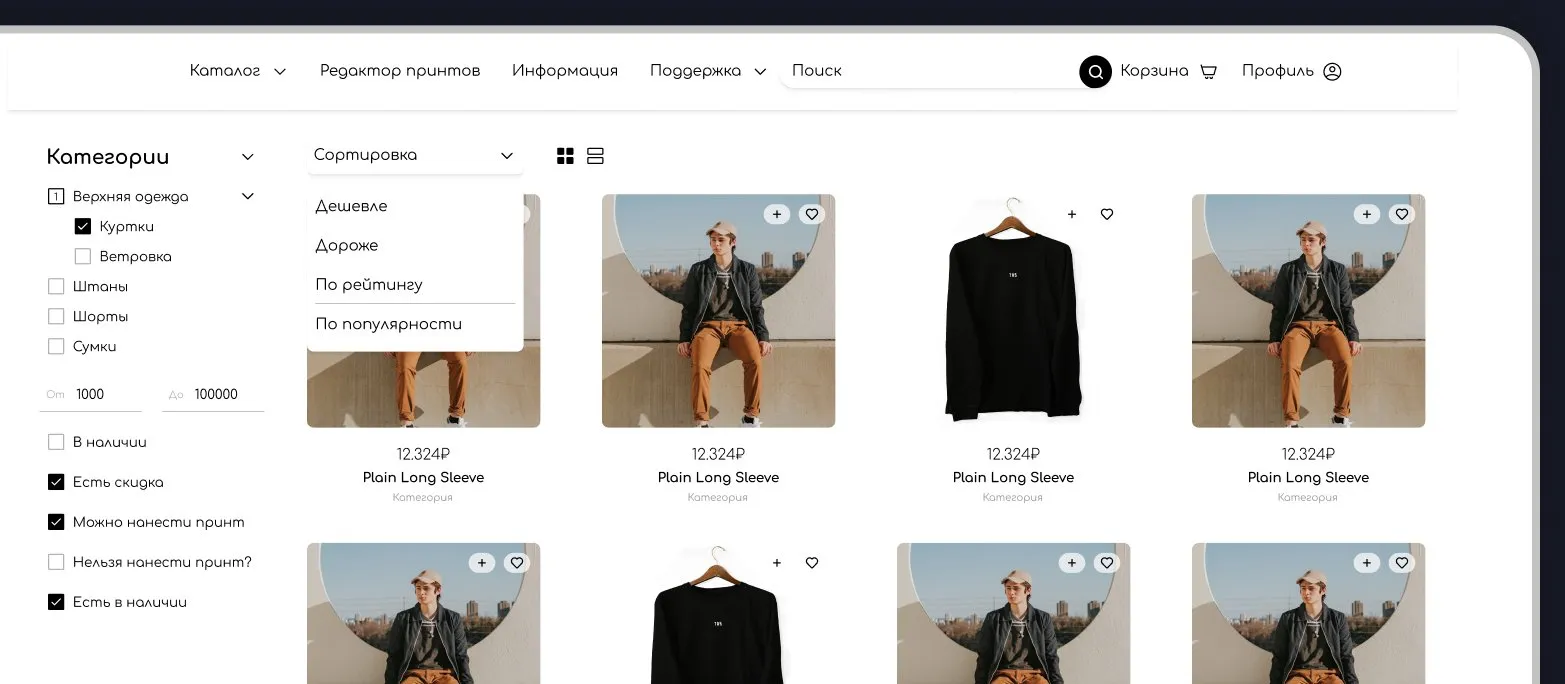Screen dimensions: 1565x684
Task: Click the От minimum price field
Action: (93, 395)
